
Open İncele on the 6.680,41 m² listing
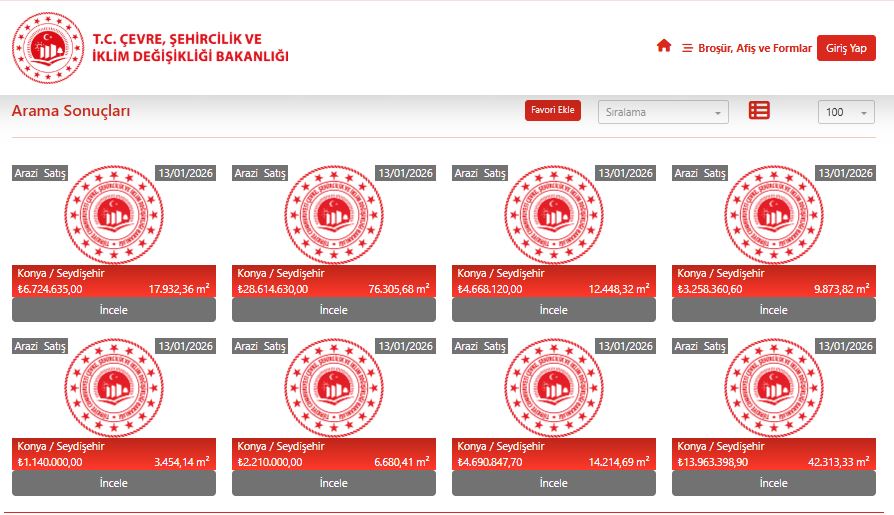point(334,483)
